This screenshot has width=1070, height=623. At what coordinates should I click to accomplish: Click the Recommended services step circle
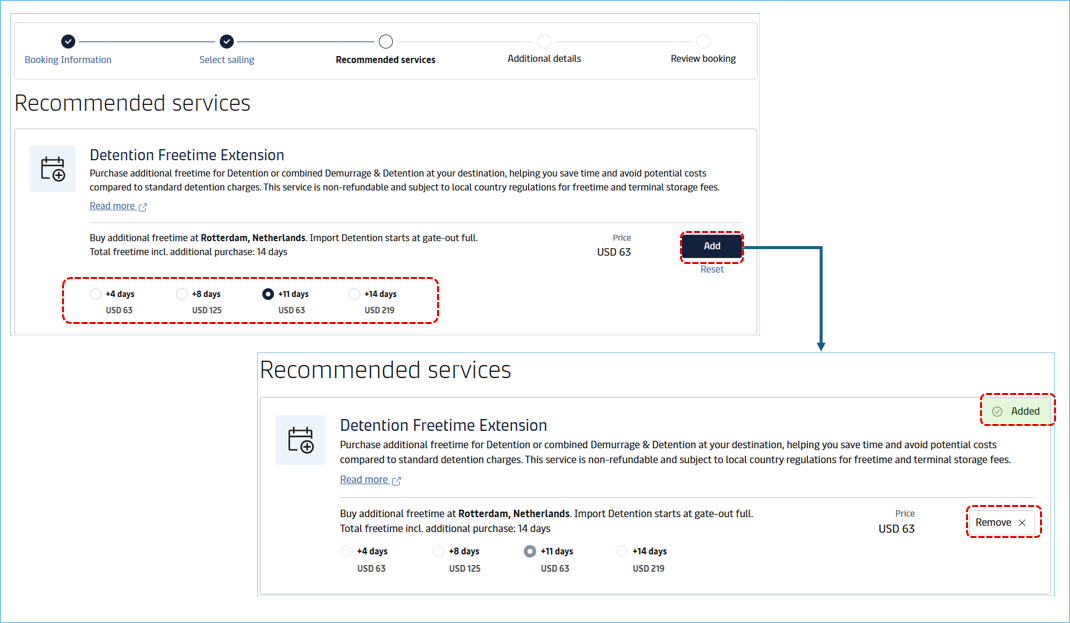[x=385, y=41]
